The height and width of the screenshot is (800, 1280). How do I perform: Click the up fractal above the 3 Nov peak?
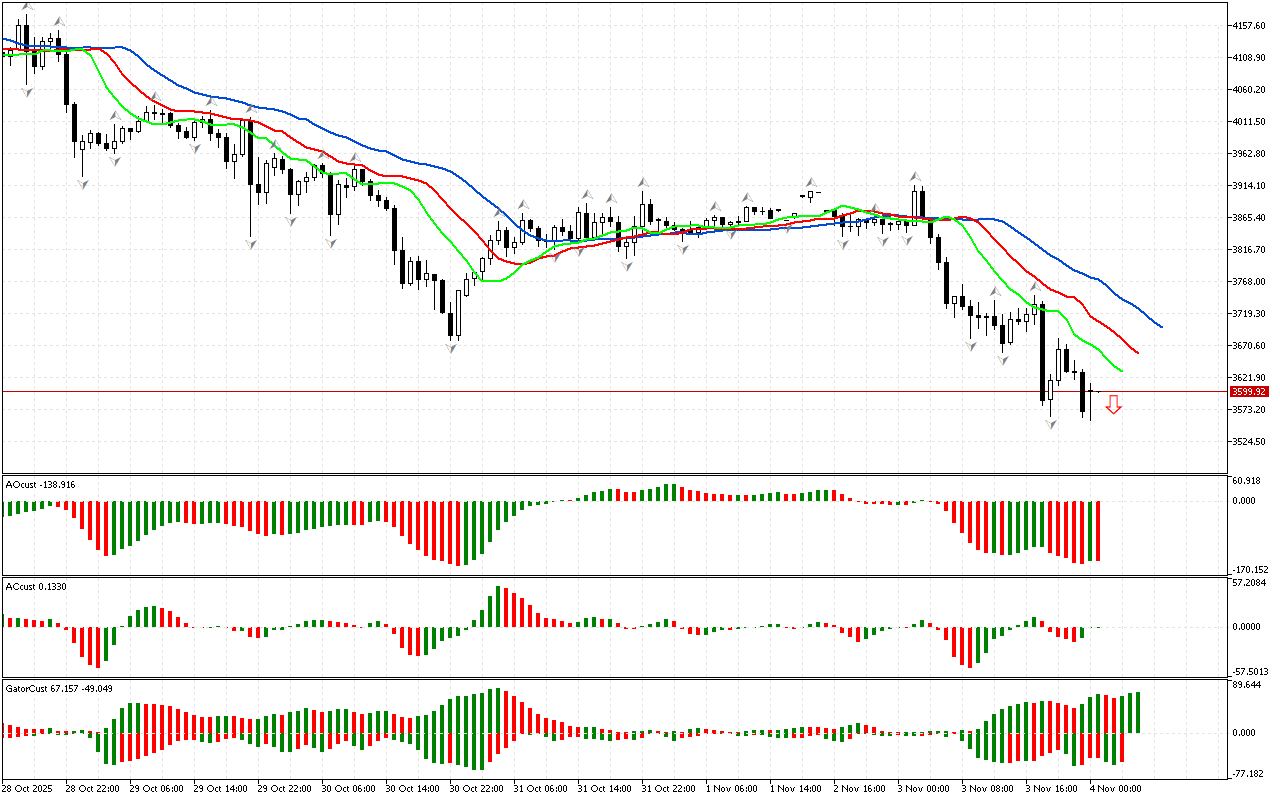point(916,177)
